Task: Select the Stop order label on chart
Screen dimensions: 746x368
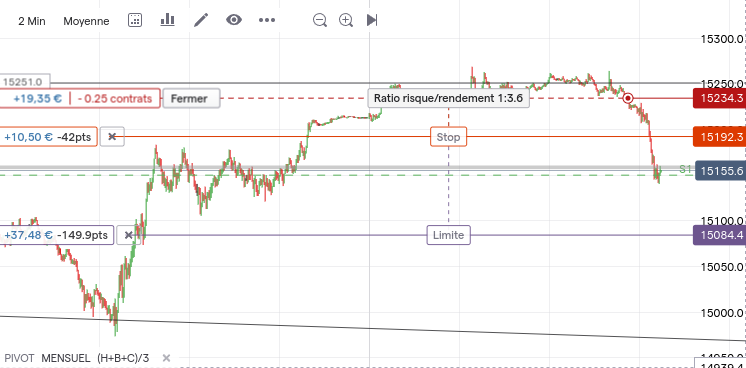Action: [x=448, y=137]
